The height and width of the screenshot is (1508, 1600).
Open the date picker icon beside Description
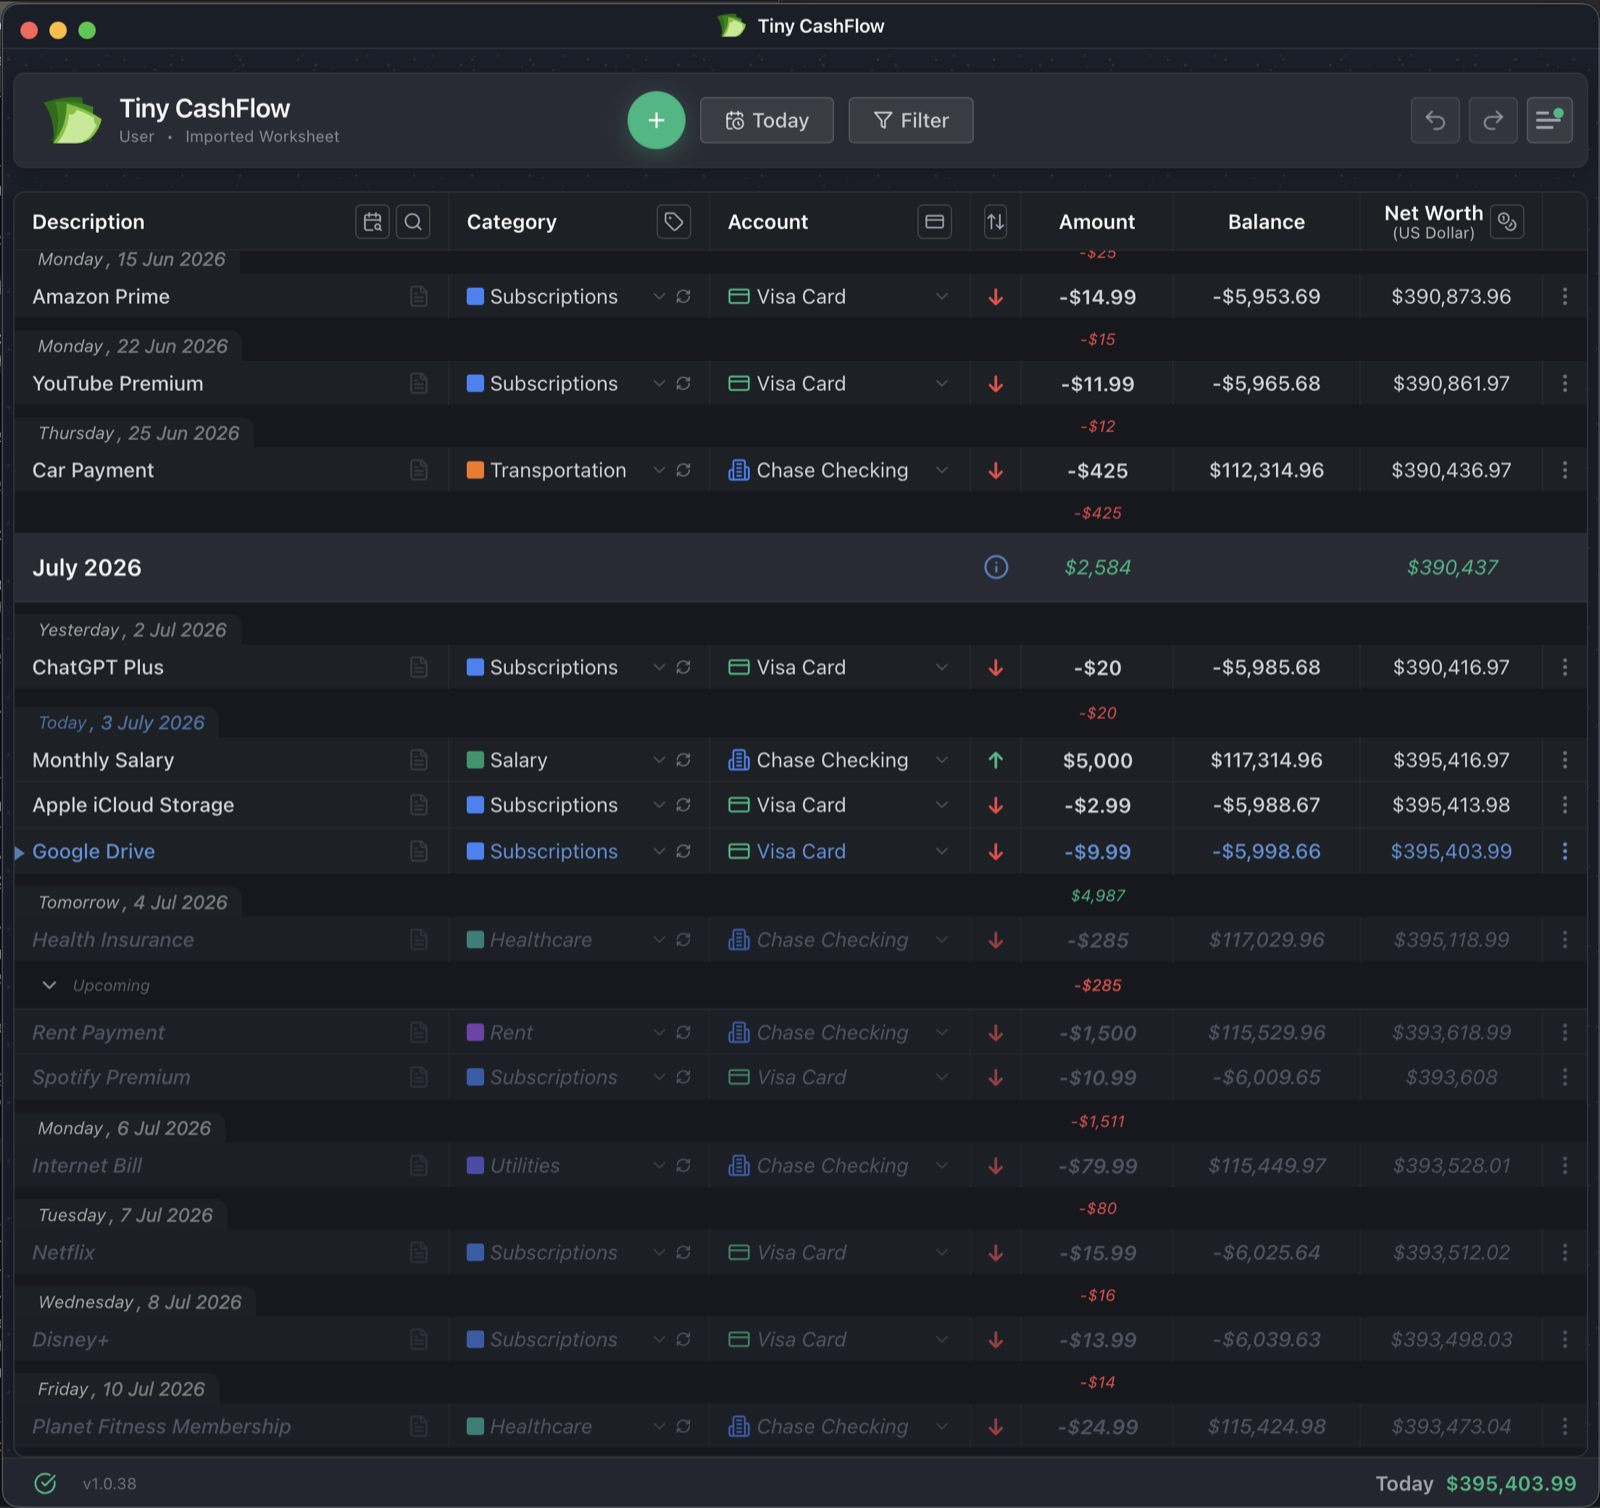373,222
